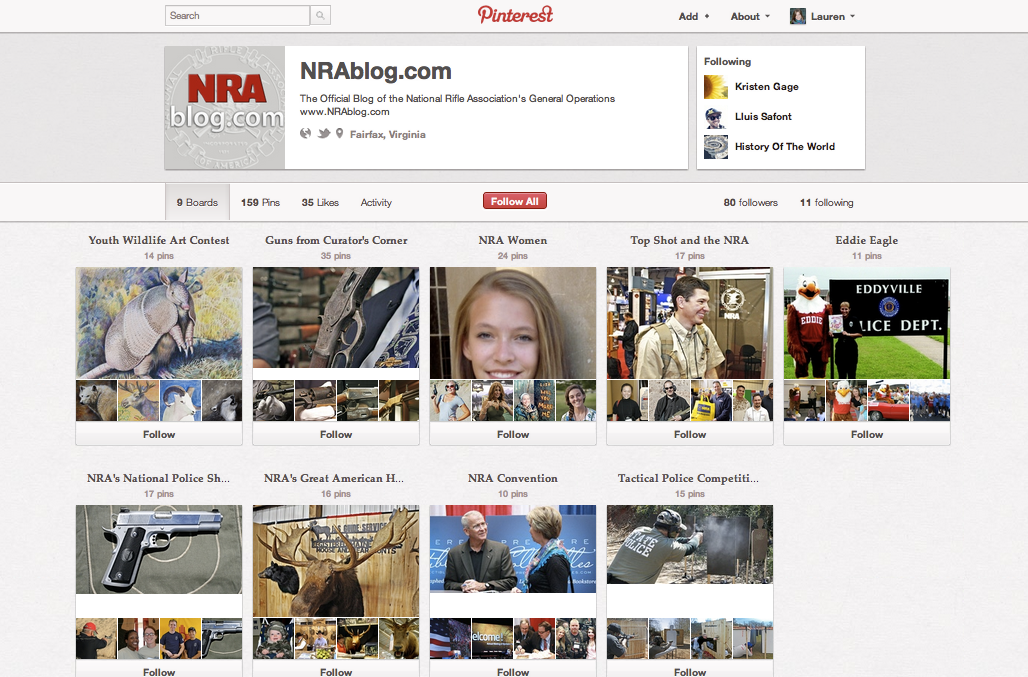Open the Activity tab

[376, 202]
